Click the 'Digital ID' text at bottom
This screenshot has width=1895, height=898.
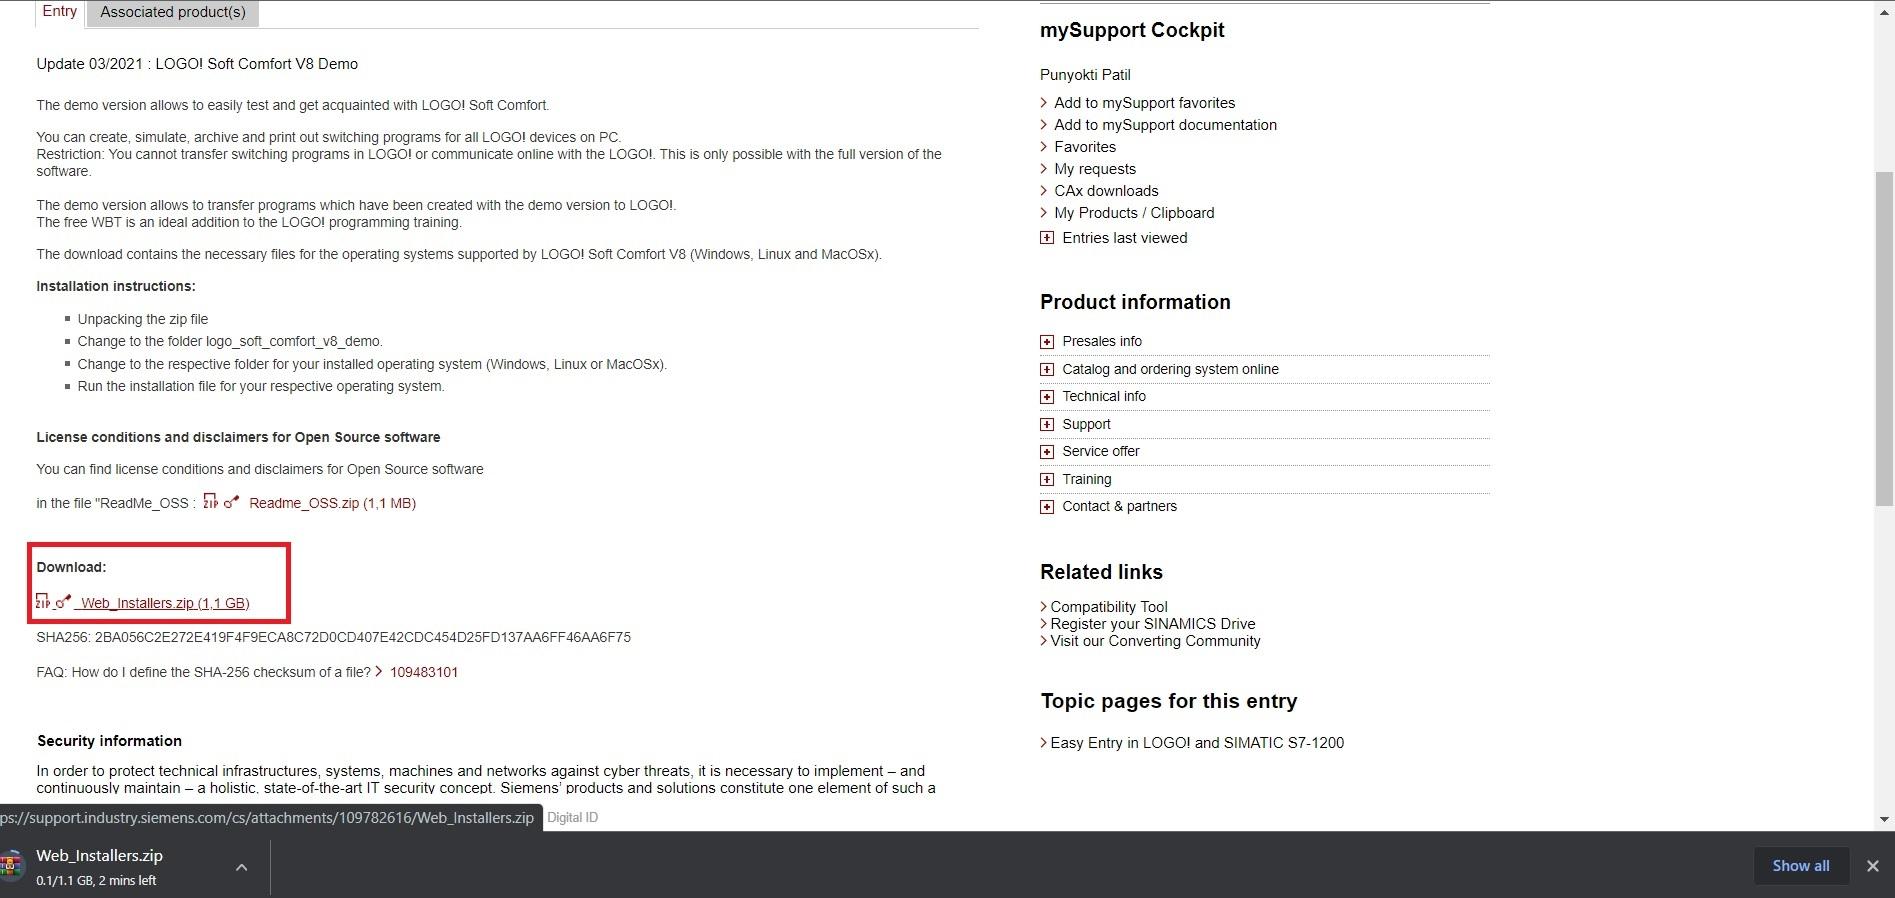pos(573,817)
